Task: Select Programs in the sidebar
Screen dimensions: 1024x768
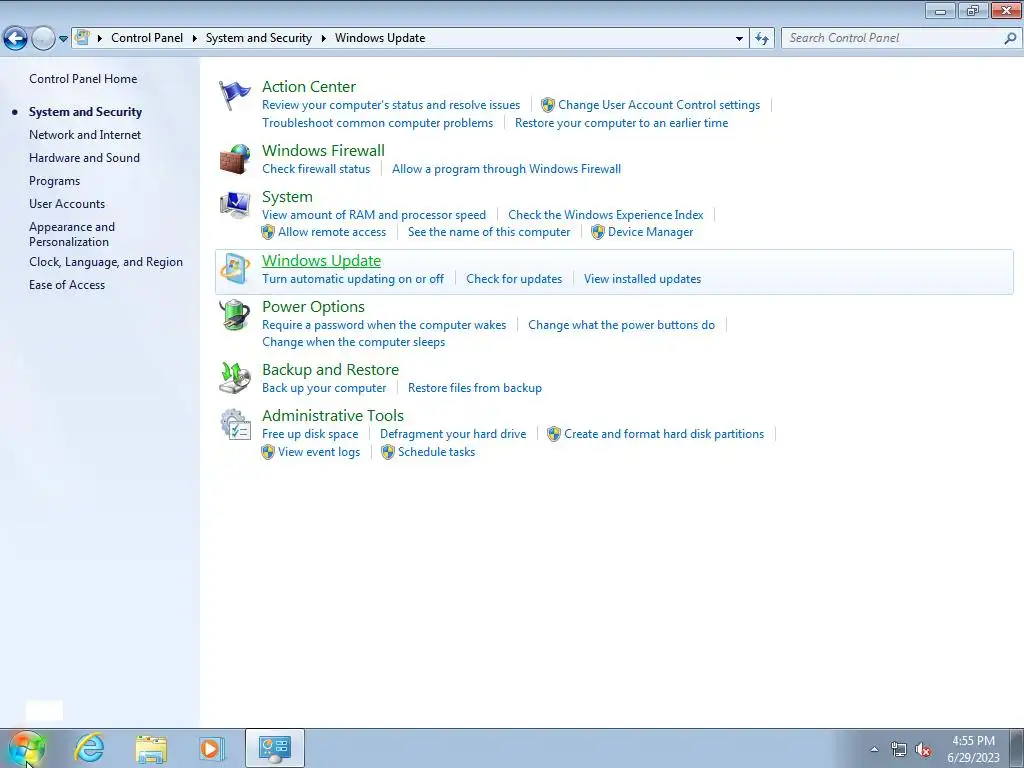Action: 54,181
